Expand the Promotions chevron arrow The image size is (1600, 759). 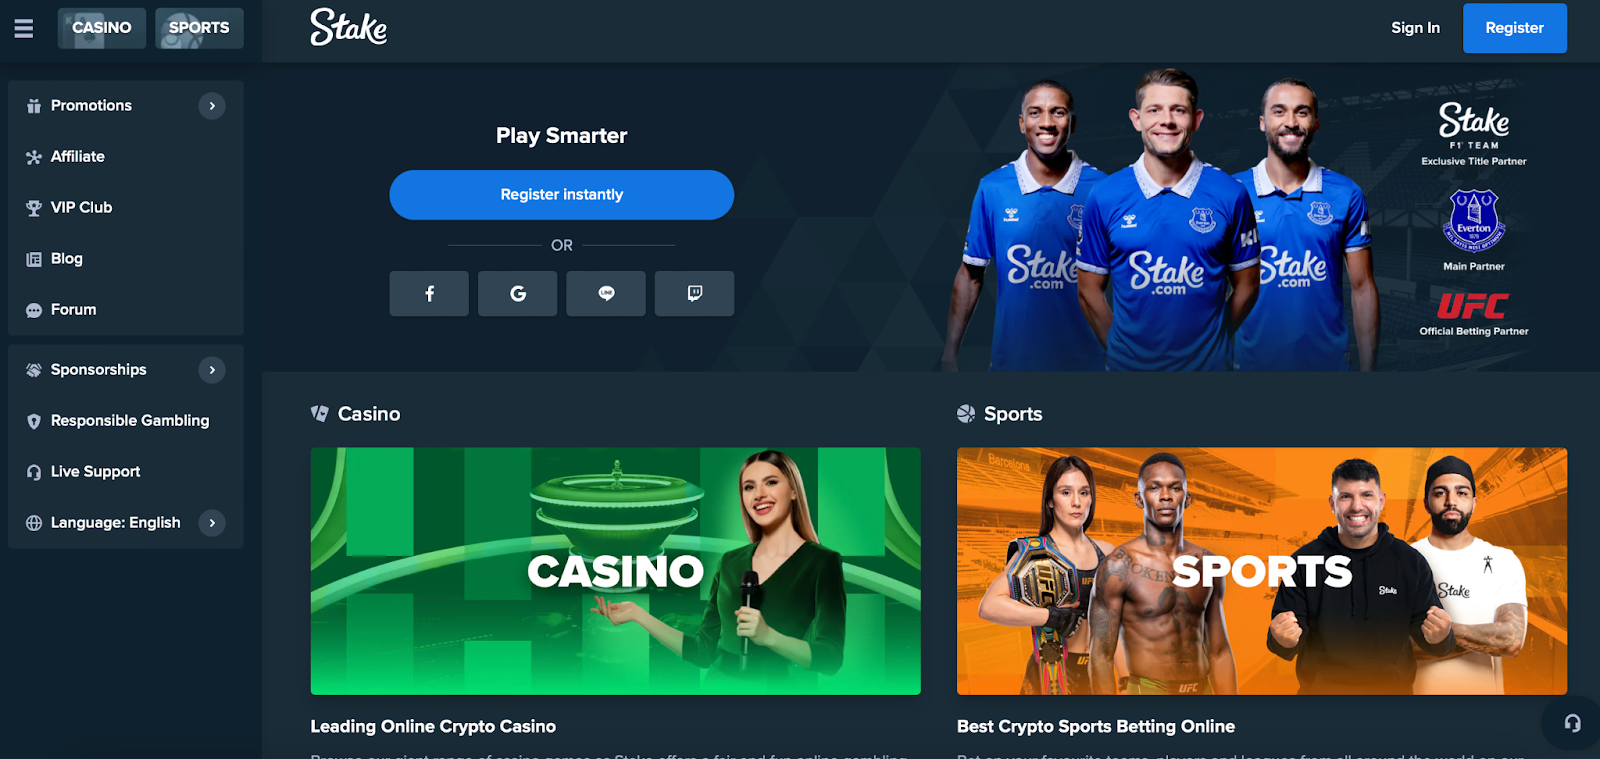click(212, 106)
